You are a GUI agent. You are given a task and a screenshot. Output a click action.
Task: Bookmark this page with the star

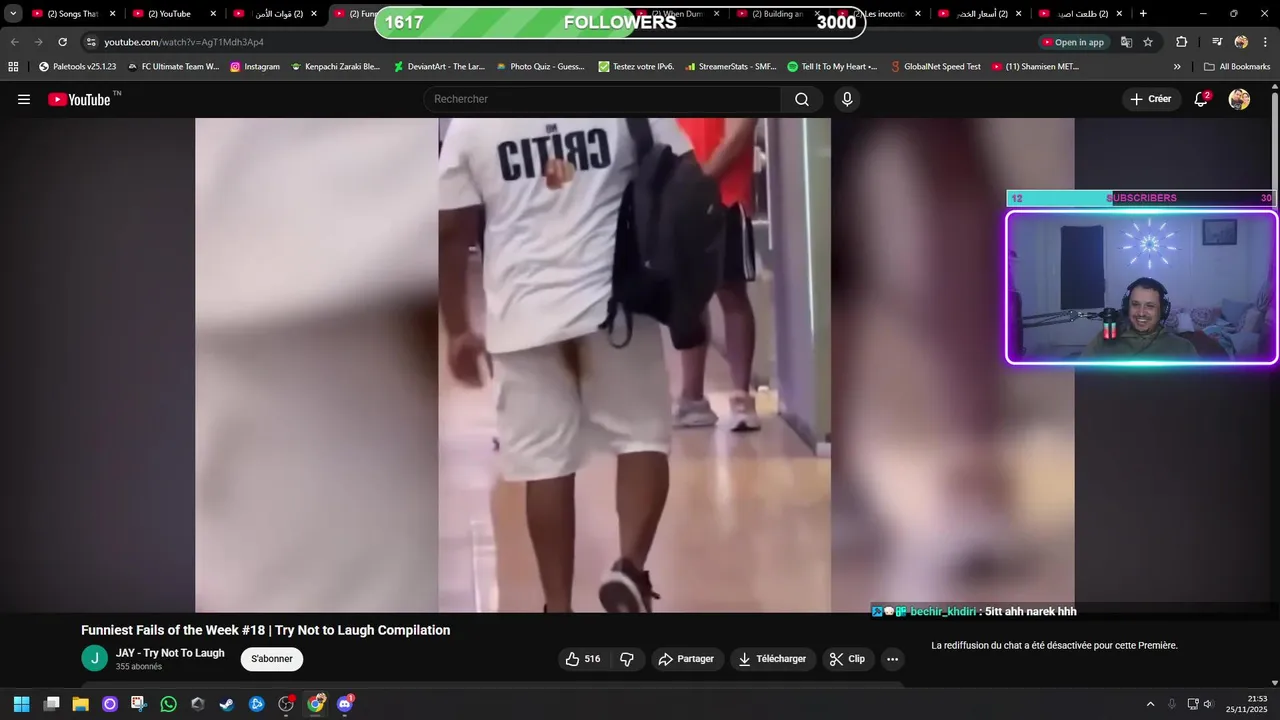pyautogui.click(x=1148, y=42)
